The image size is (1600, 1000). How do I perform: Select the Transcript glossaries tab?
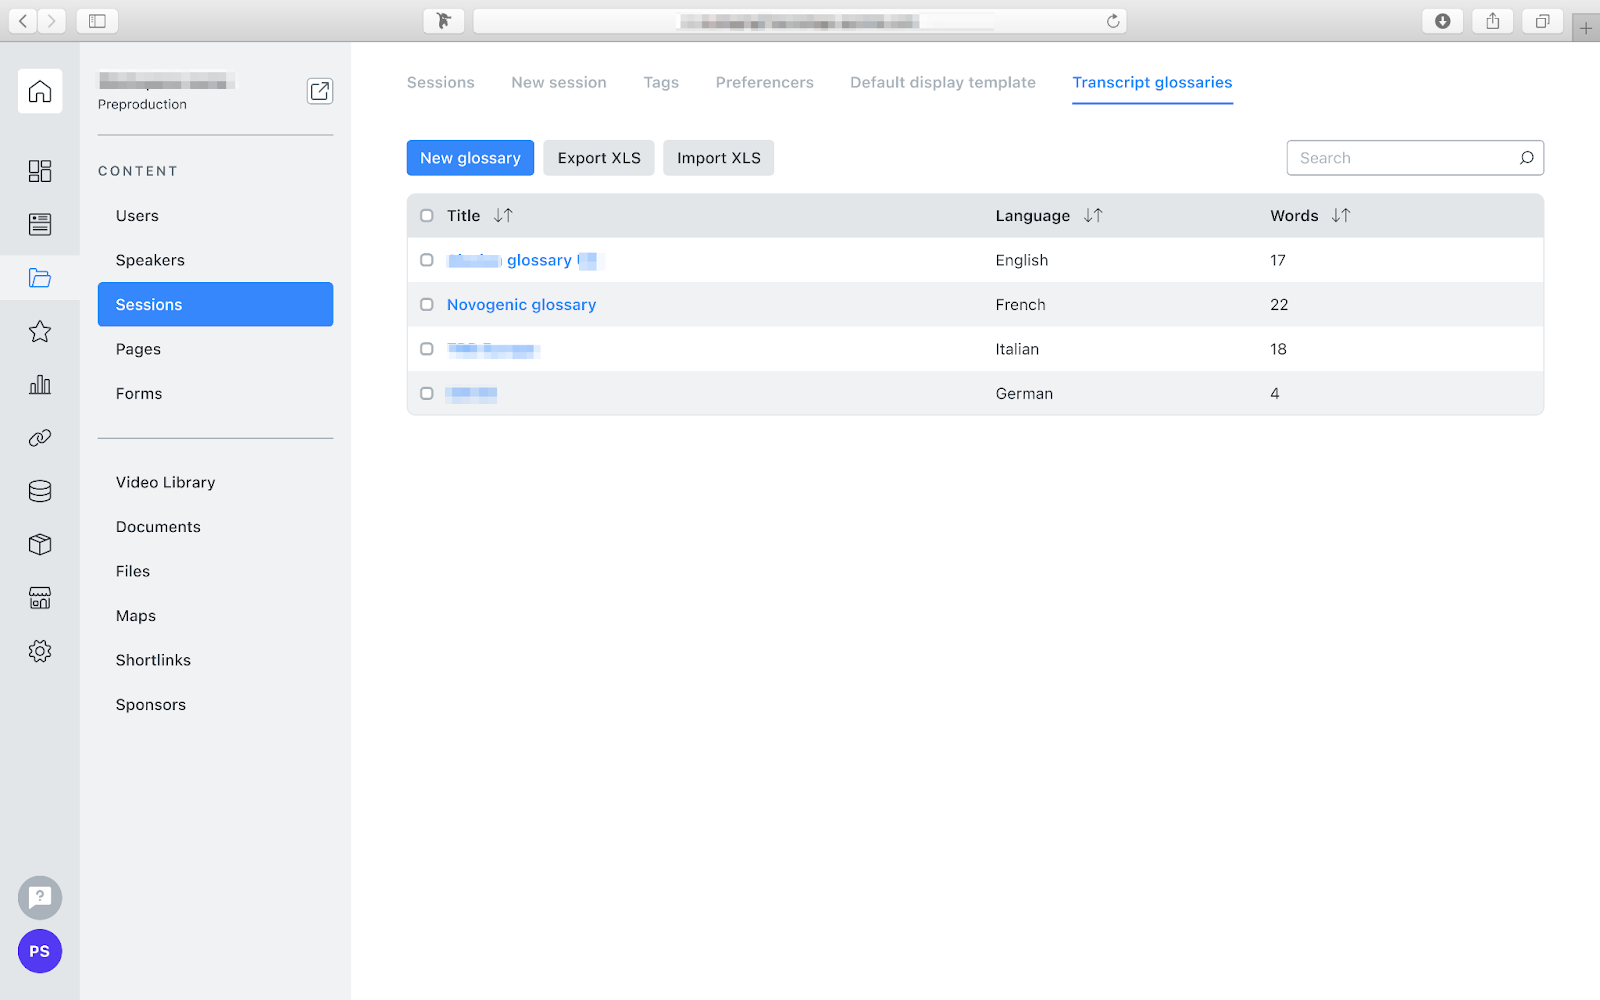point(1152,82)
